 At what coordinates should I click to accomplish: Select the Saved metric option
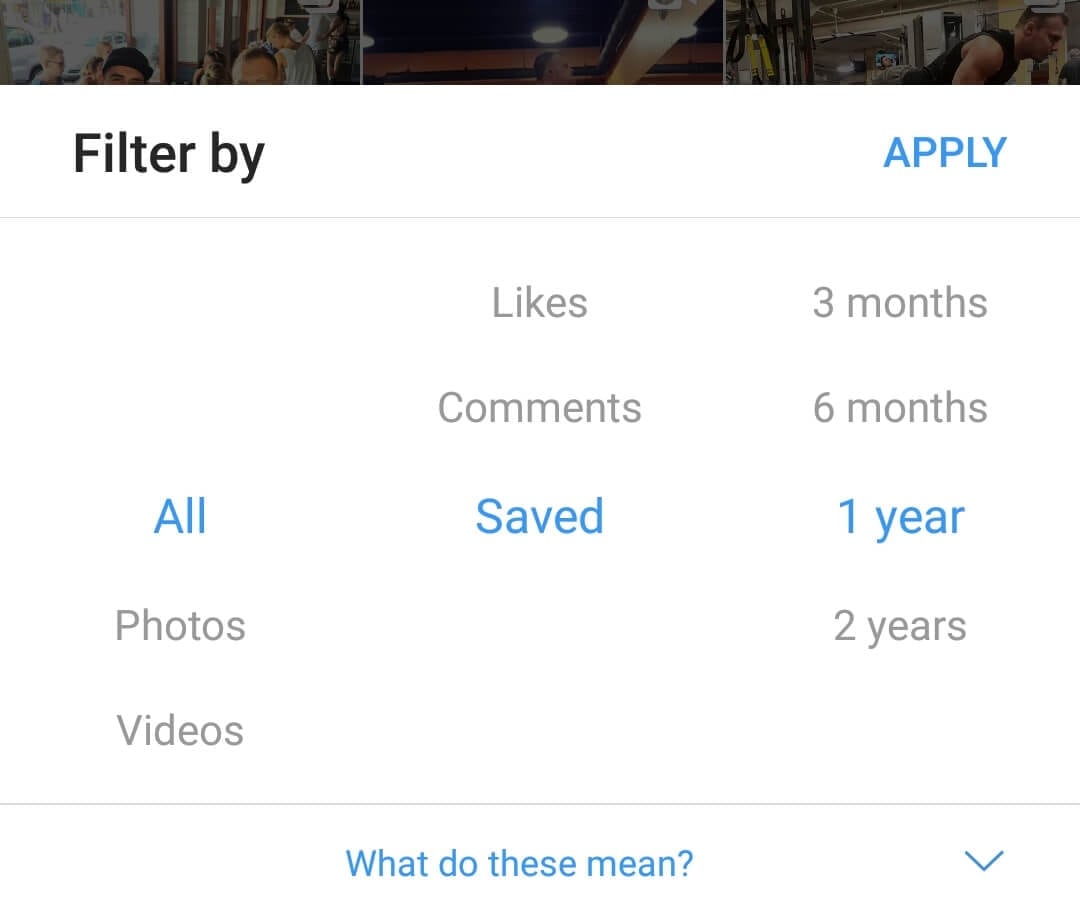point(539,516)
